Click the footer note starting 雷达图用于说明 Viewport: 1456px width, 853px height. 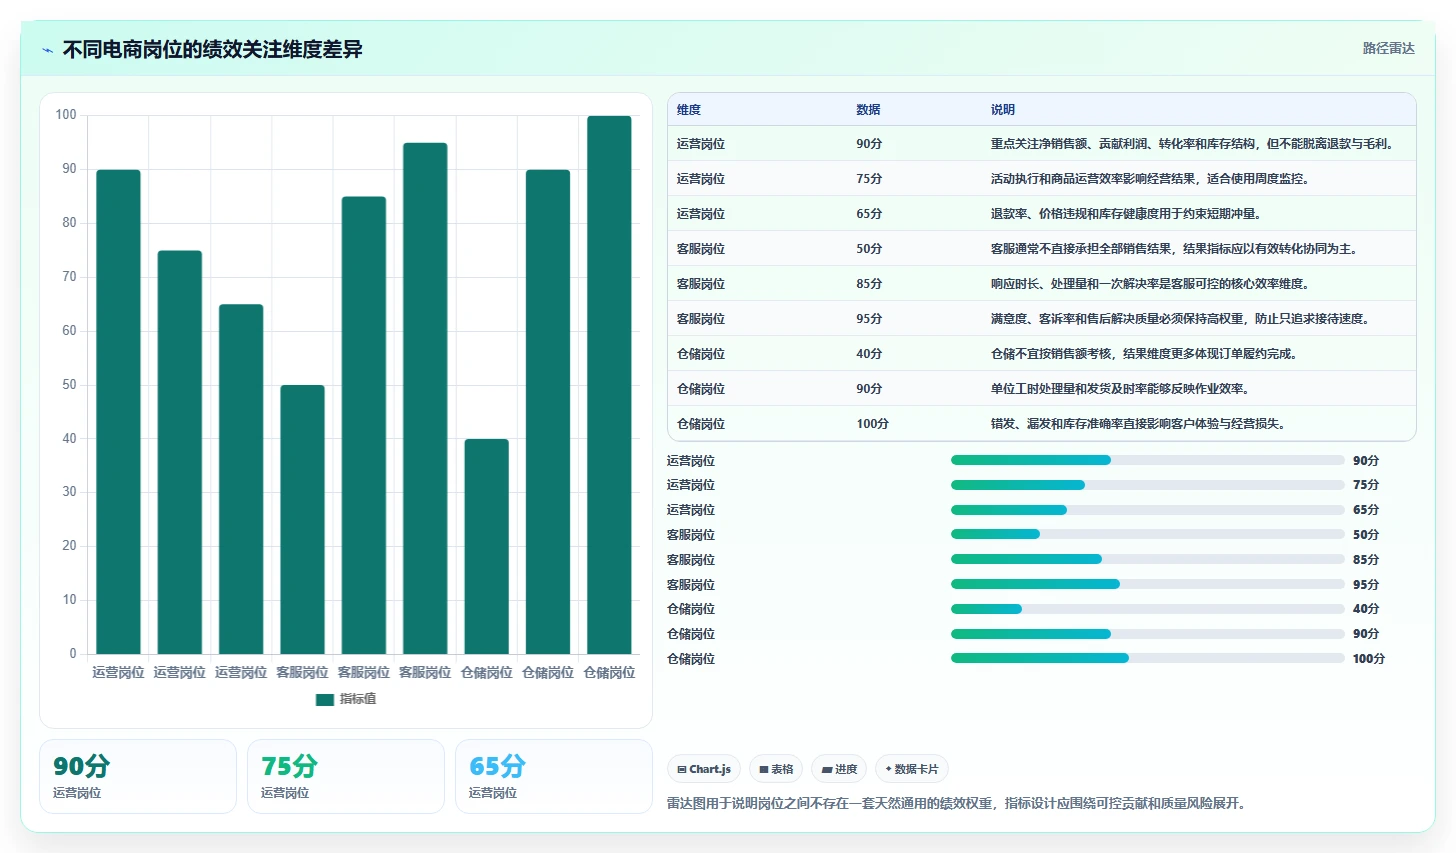[x=957, y=804]
